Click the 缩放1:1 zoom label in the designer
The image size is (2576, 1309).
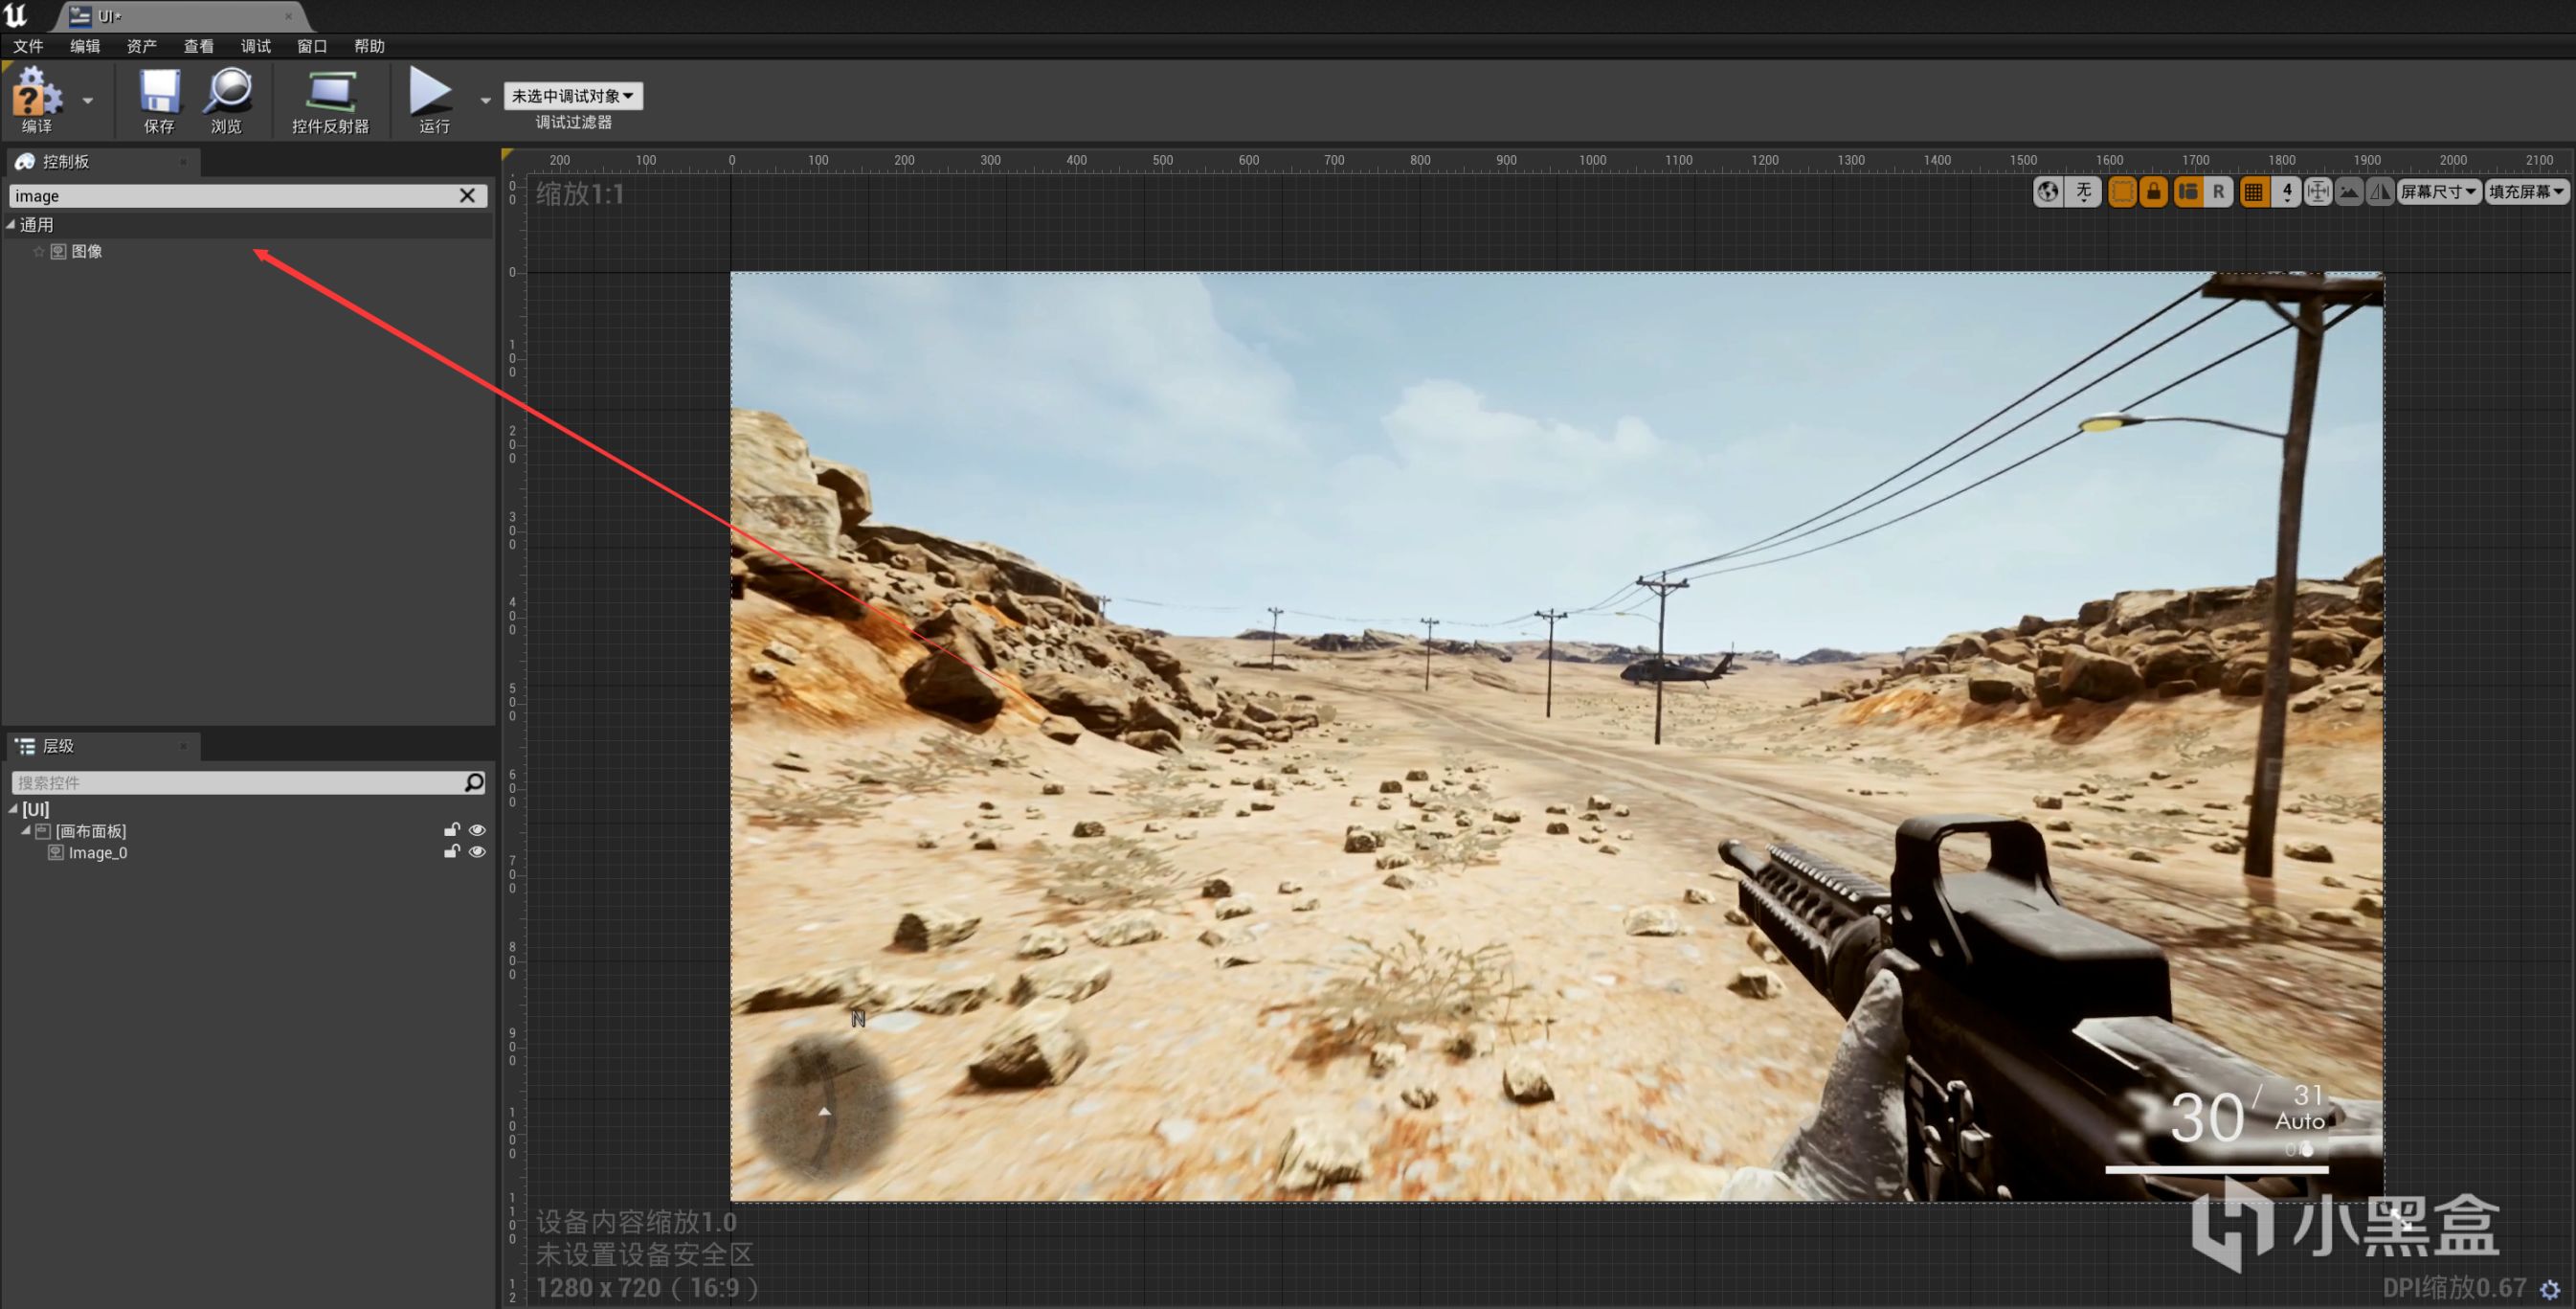click(579, 194)
